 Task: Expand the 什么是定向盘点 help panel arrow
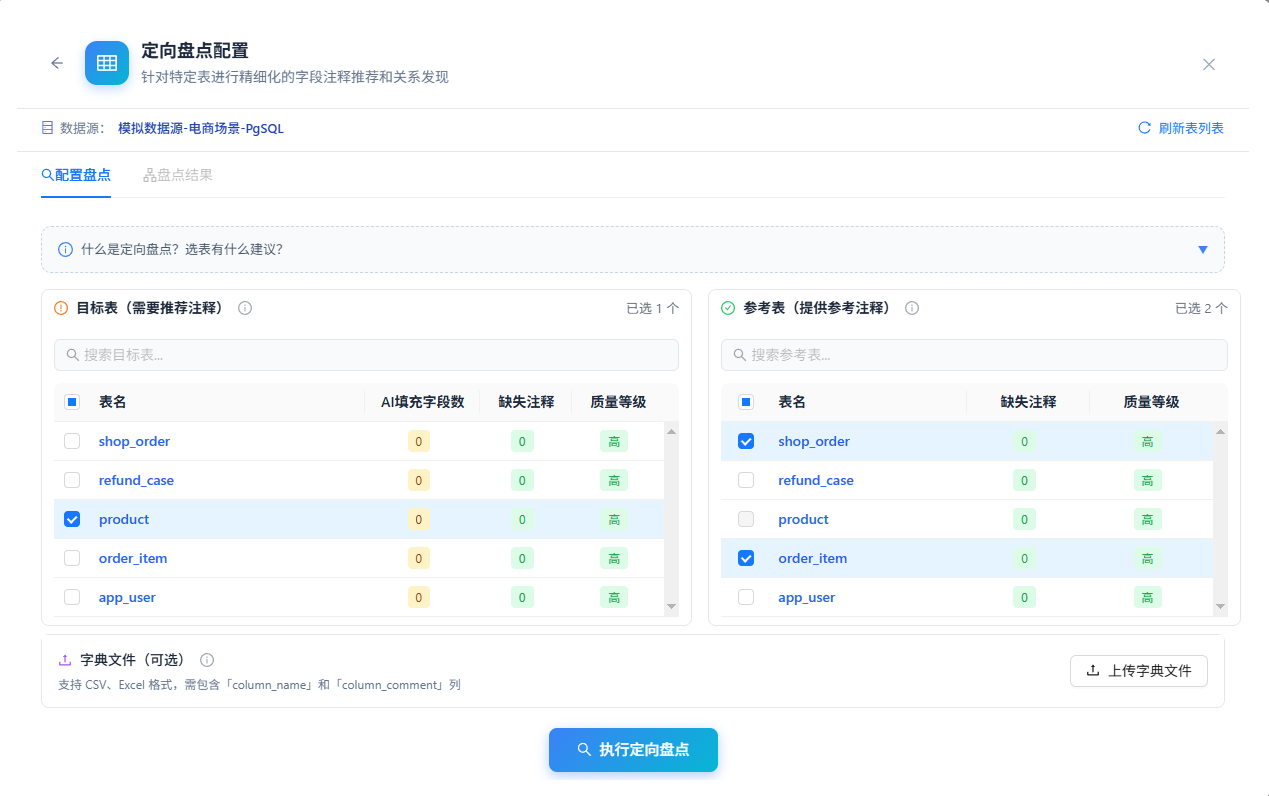(x=1203, y=249)
